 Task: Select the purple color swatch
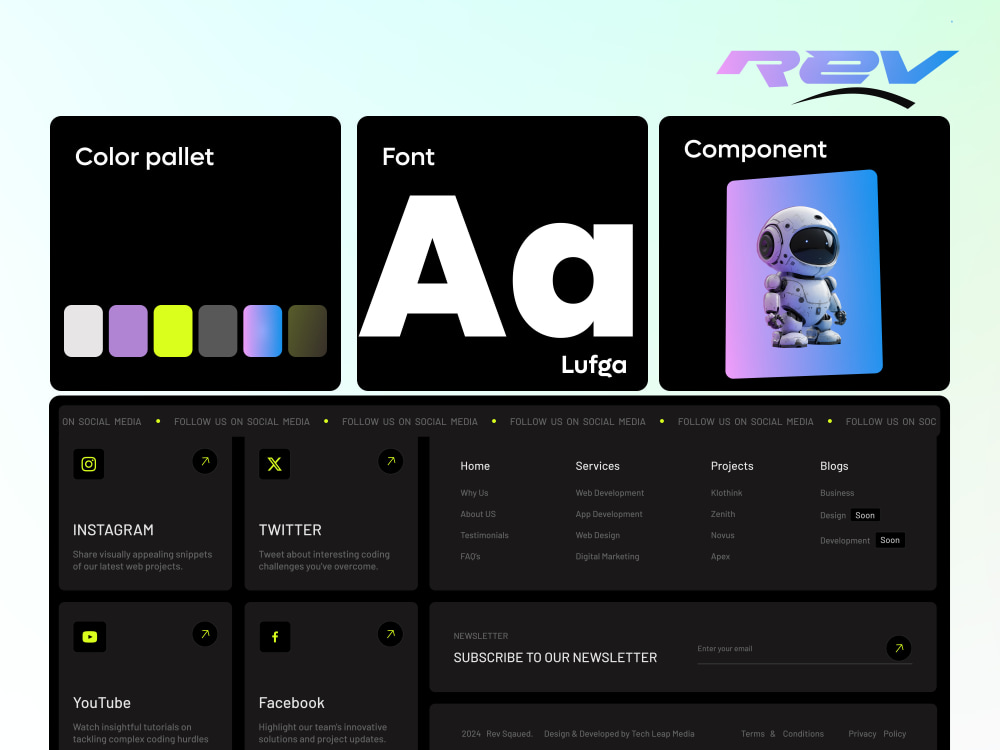(x=128, y=331)
